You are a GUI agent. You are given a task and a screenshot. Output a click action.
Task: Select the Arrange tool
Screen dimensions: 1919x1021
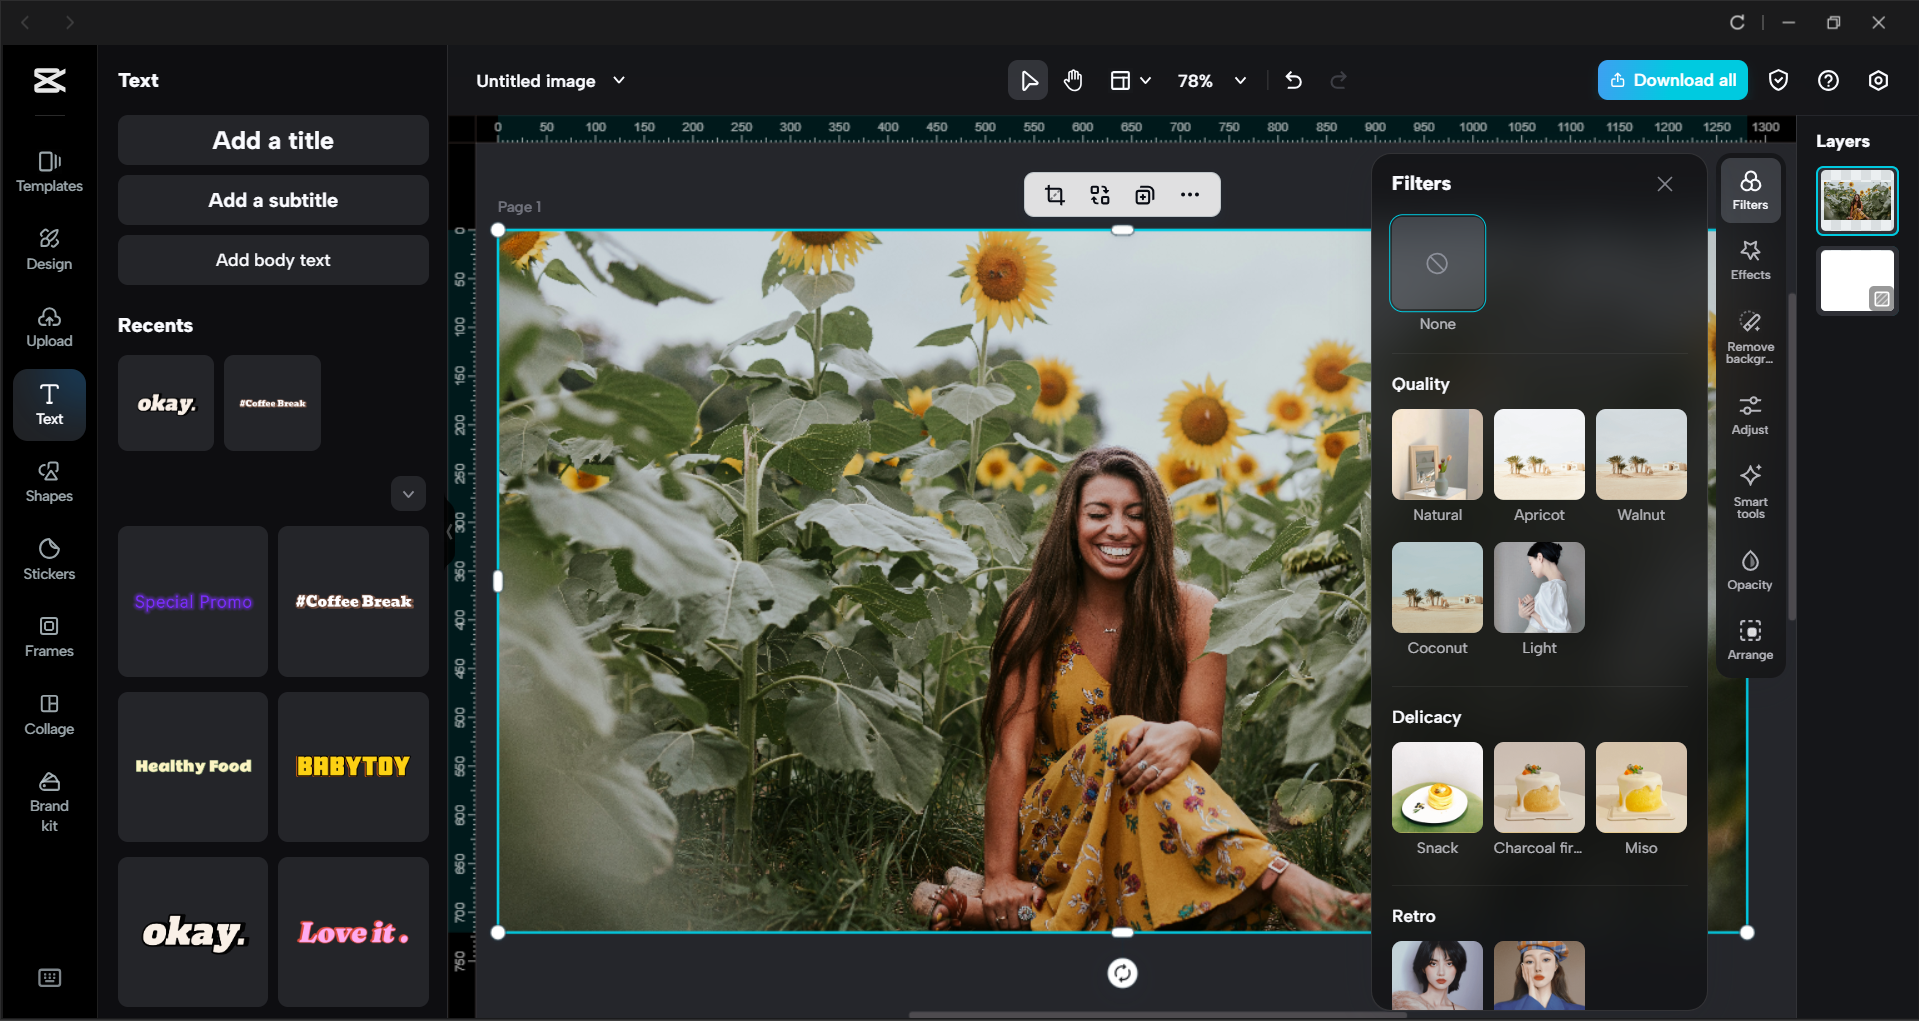pos(1749,639)
